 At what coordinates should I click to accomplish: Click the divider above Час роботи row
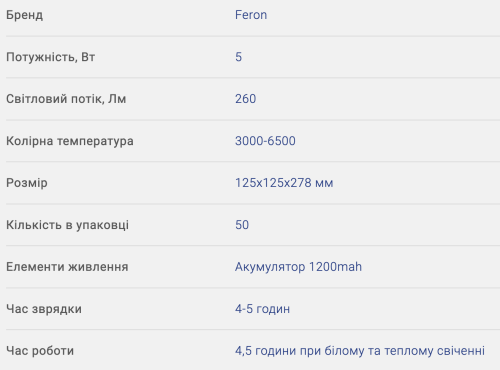tap(253, 330)
